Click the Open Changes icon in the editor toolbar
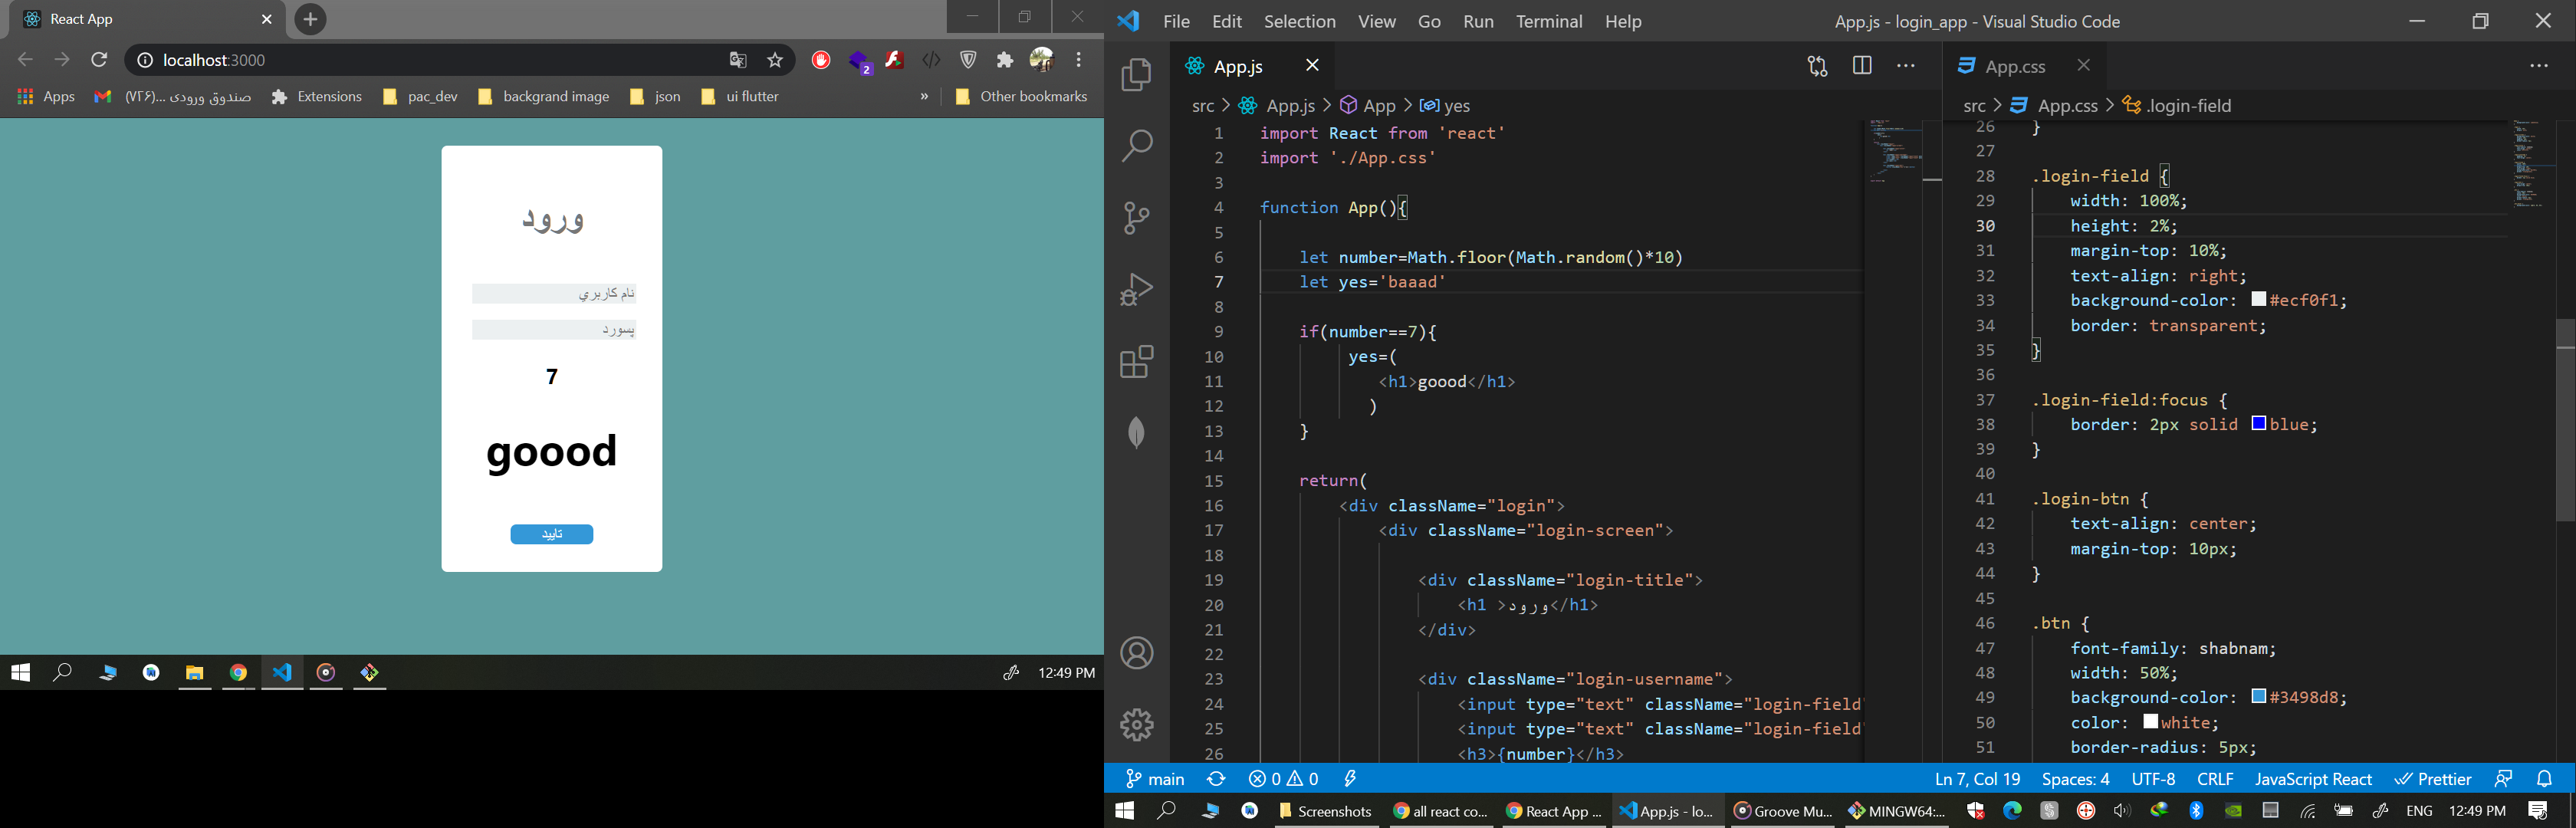The image size is (2576, 828). [x=1817, y=66]
